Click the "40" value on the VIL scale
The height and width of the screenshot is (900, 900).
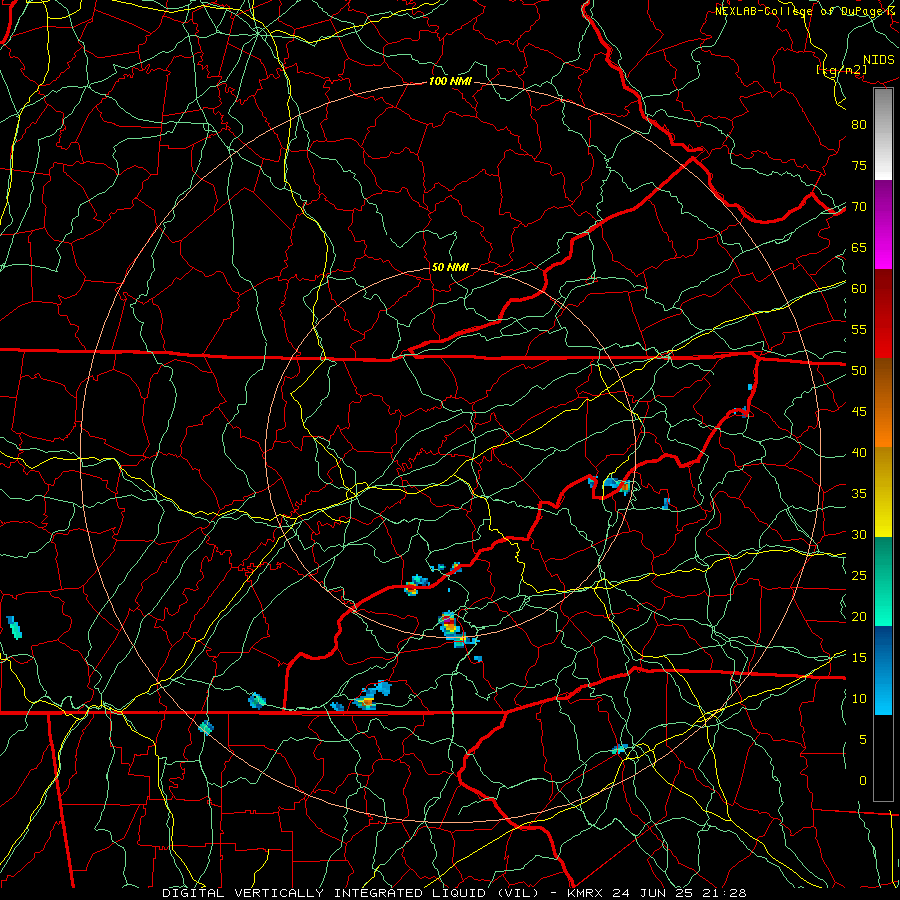859,453
